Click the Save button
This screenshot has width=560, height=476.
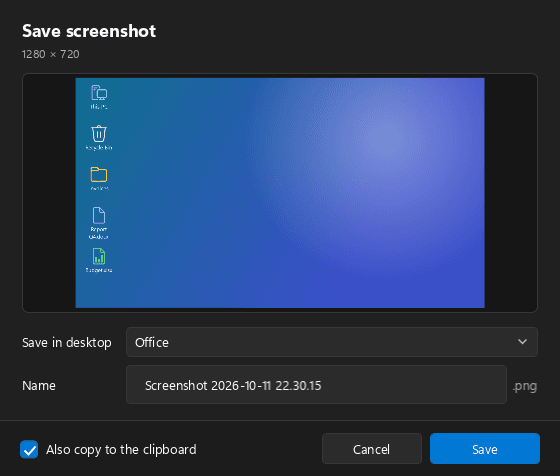(x=485, y=449)
